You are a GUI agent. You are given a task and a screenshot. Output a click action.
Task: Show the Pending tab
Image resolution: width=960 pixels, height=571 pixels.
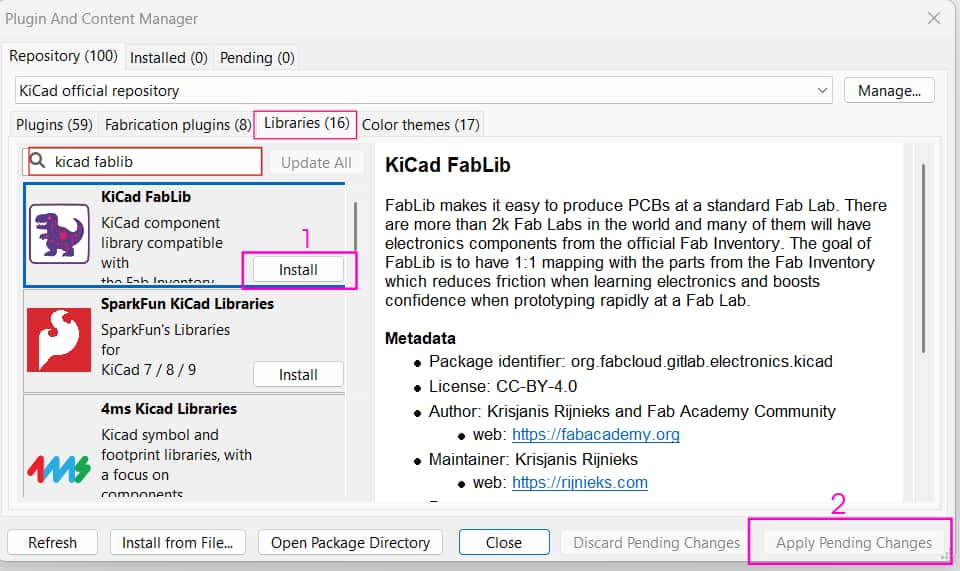coord(257,57)
